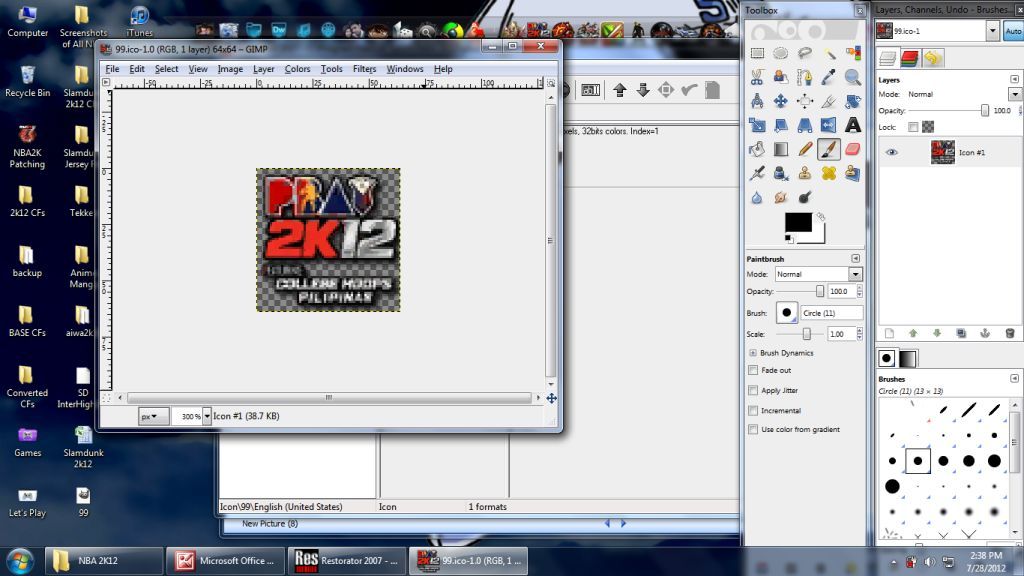The width and height of the screenshot is (1024, 576).
Task: Select the Smudge tool
Action: tap(780, 197)
